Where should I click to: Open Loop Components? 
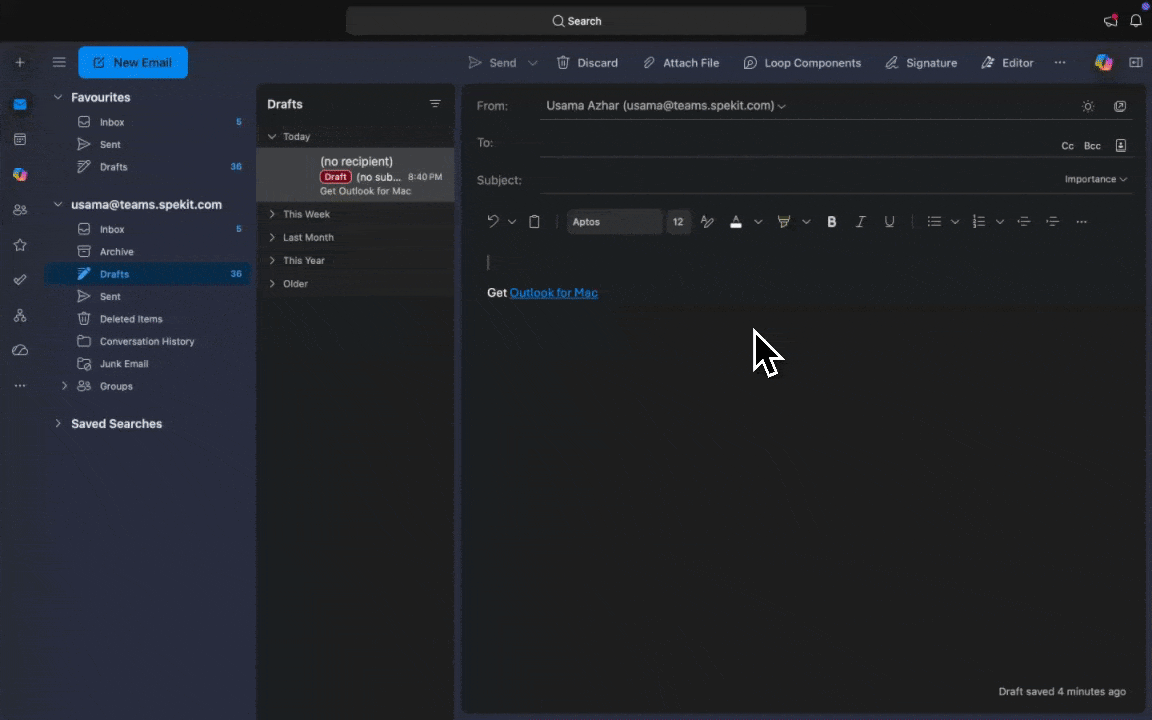click(802, 63)
